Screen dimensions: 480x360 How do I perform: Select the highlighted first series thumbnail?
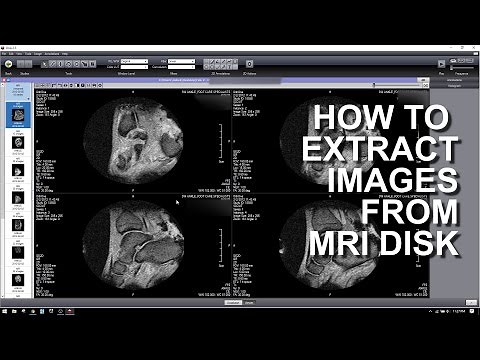[18, 115]
